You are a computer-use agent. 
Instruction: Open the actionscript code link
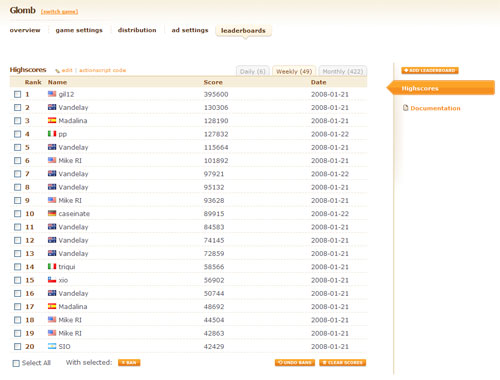pos(102,70)
